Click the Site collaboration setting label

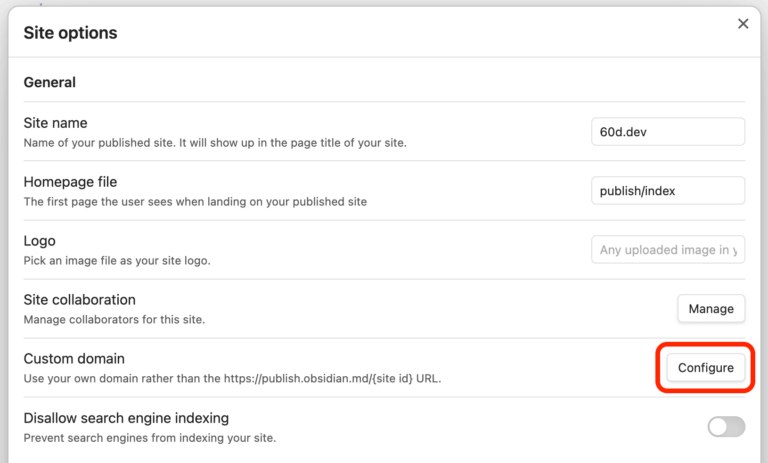79,300
